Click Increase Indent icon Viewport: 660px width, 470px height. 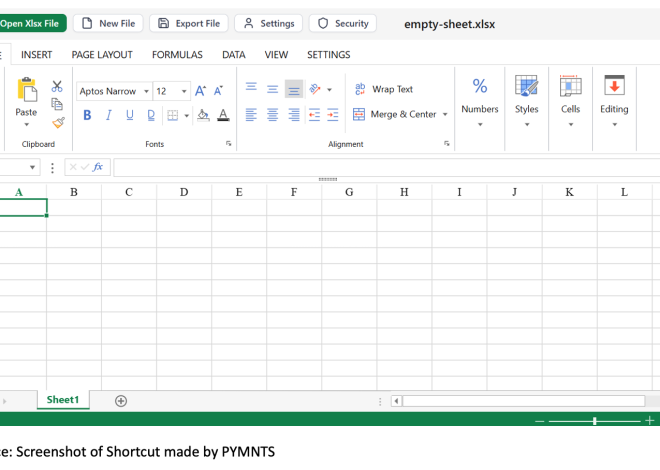click(x=333, y=114)
